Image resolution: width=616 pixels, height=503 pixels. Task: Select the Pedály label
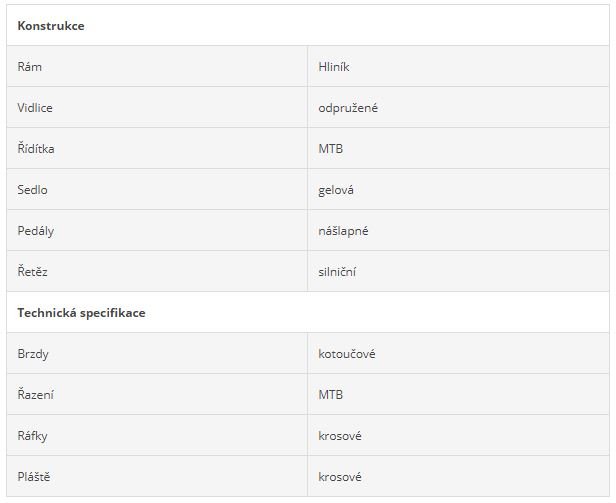[x=35, y=231]
